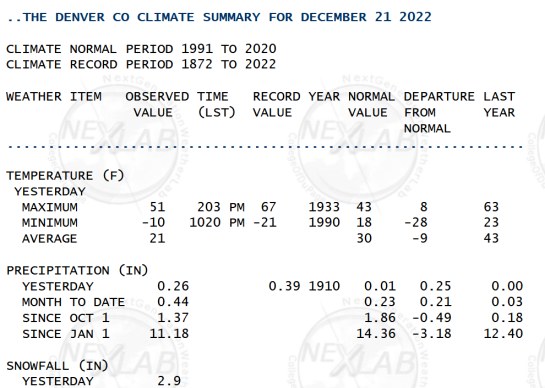This screenshot has height=388, width=545.
Task: Click record year 1933 for maximum
Action: (324, 207)
